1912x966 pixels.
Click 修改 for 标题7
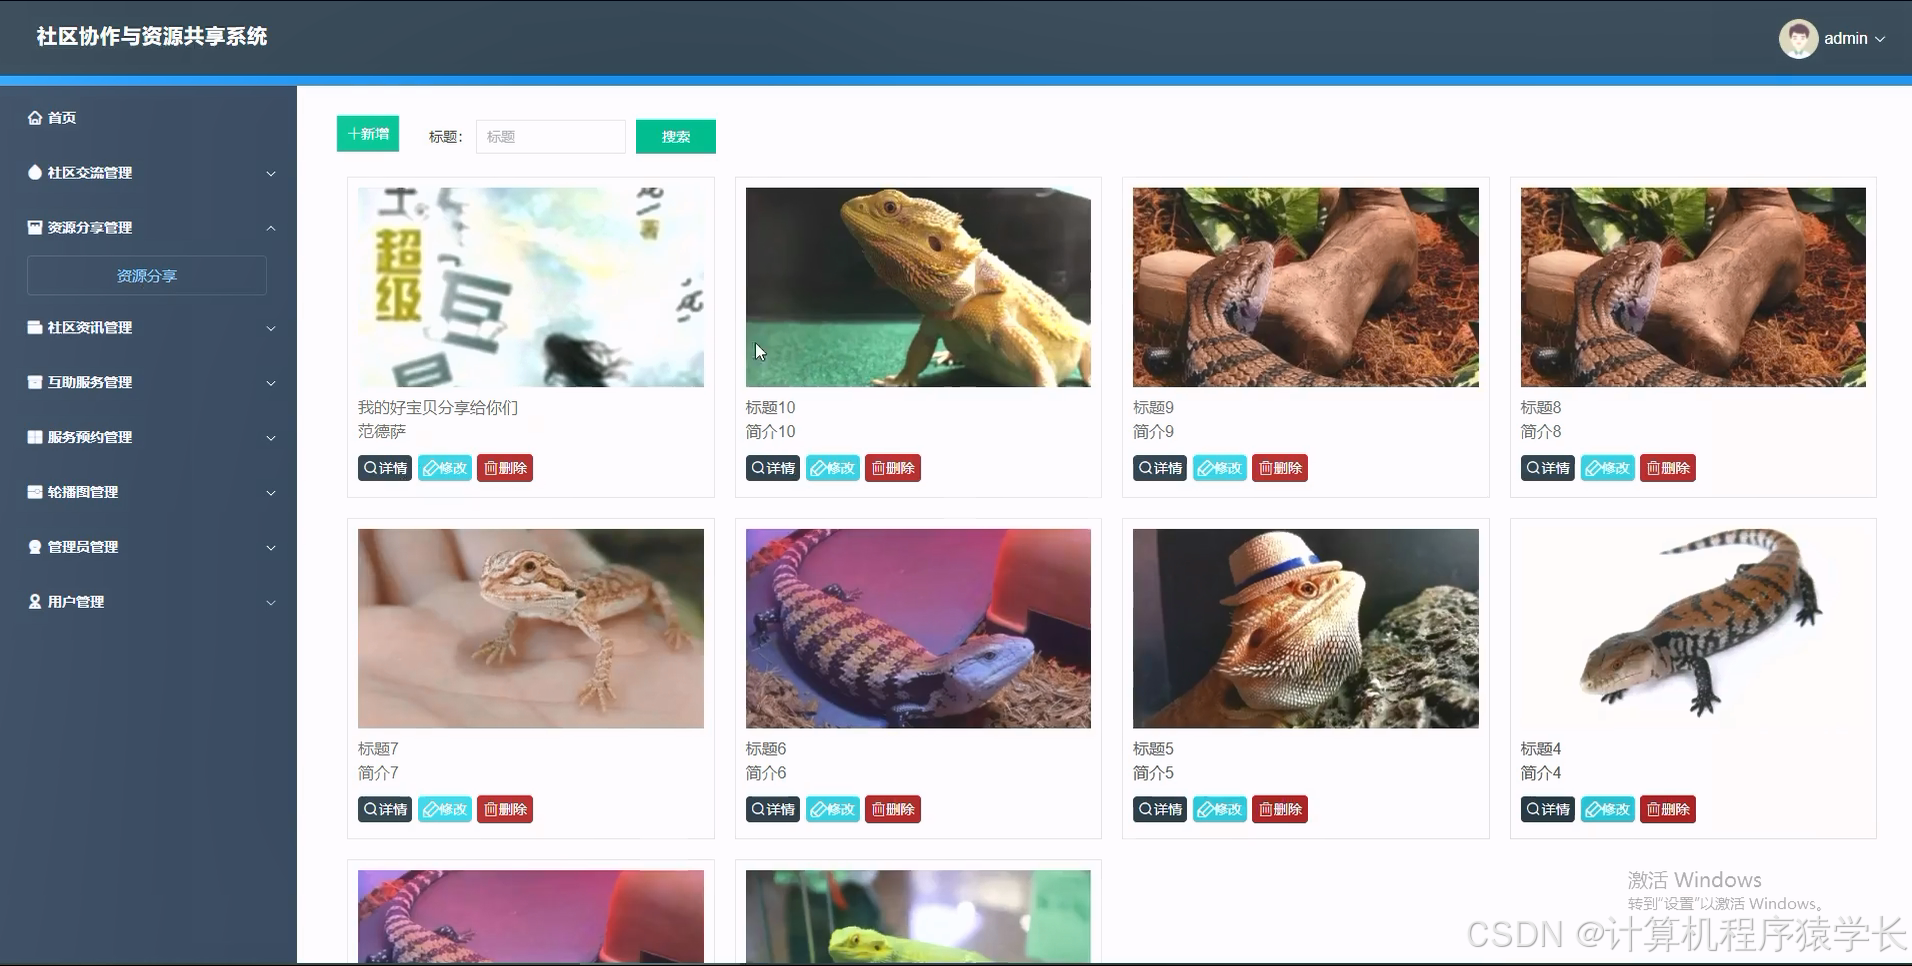point(445,809)
